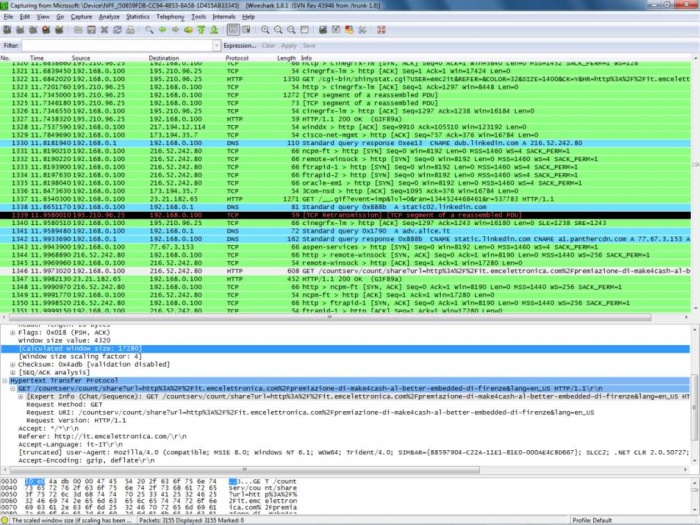Image resolution: width=700 pixels, height=525 pixels.
Task: Click packet list vertical scrollbar
Action: tap(696, 165)
